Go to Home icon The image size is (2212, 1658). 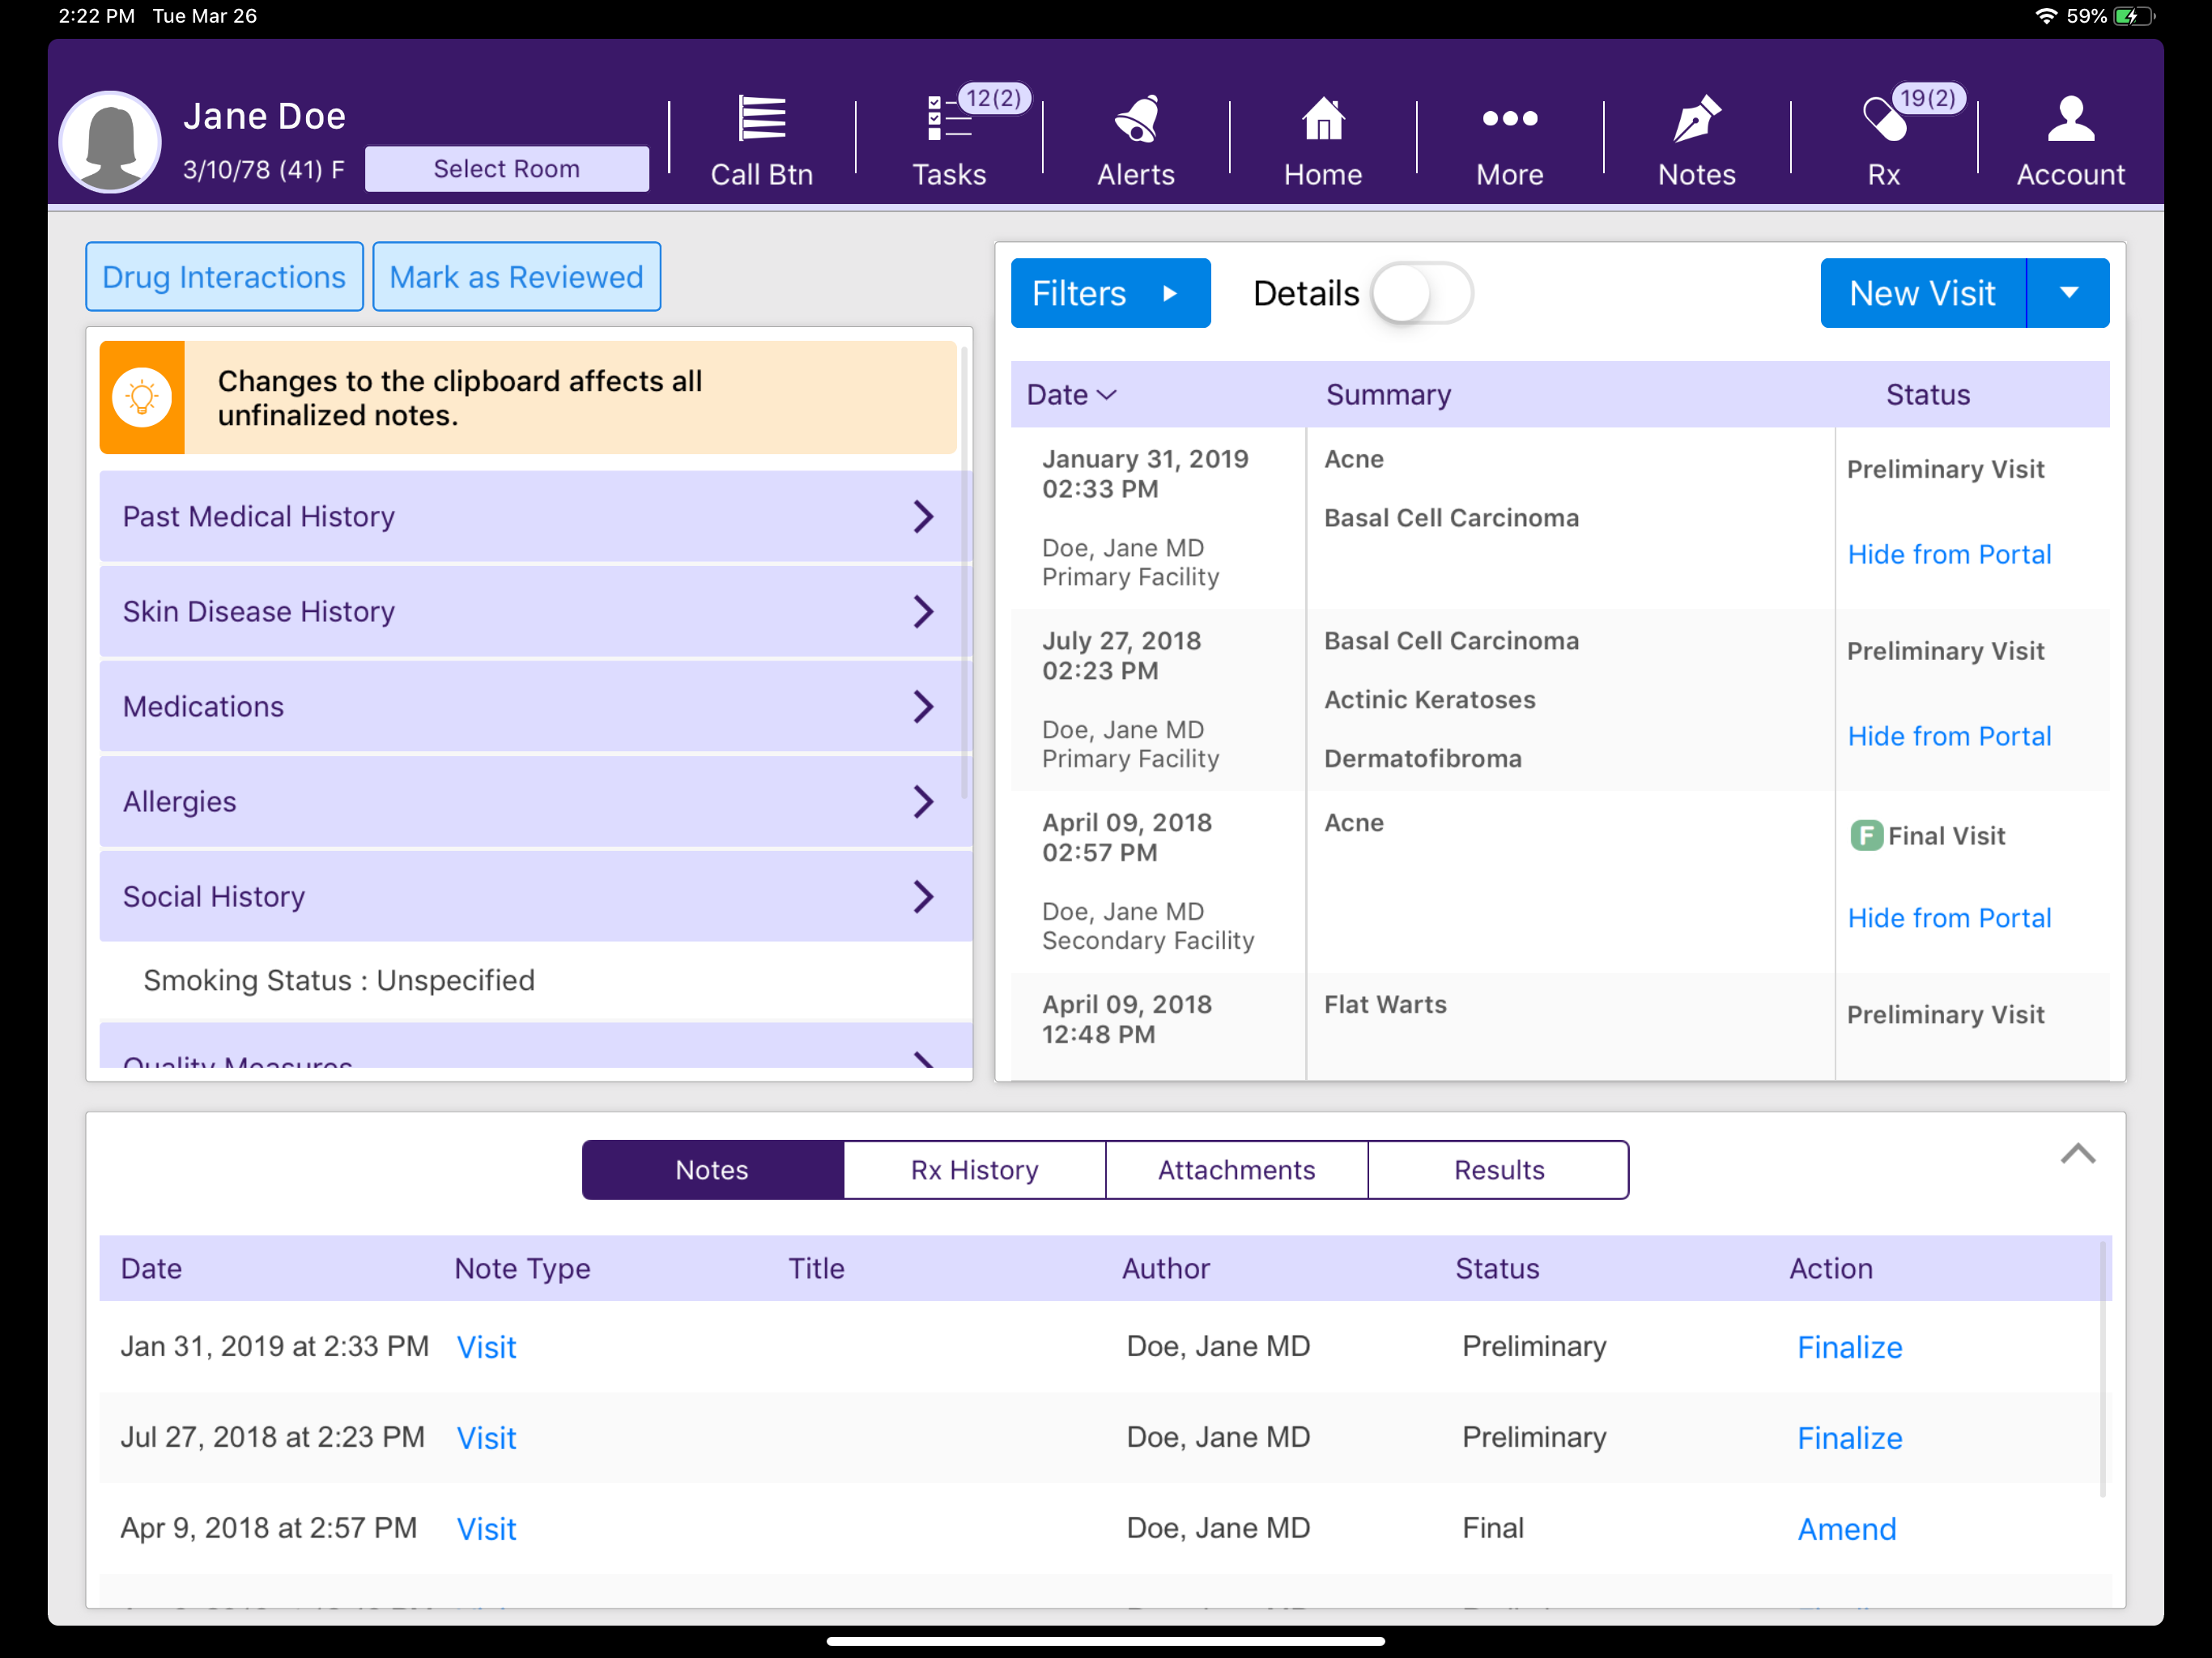[x=1323, y=119]
